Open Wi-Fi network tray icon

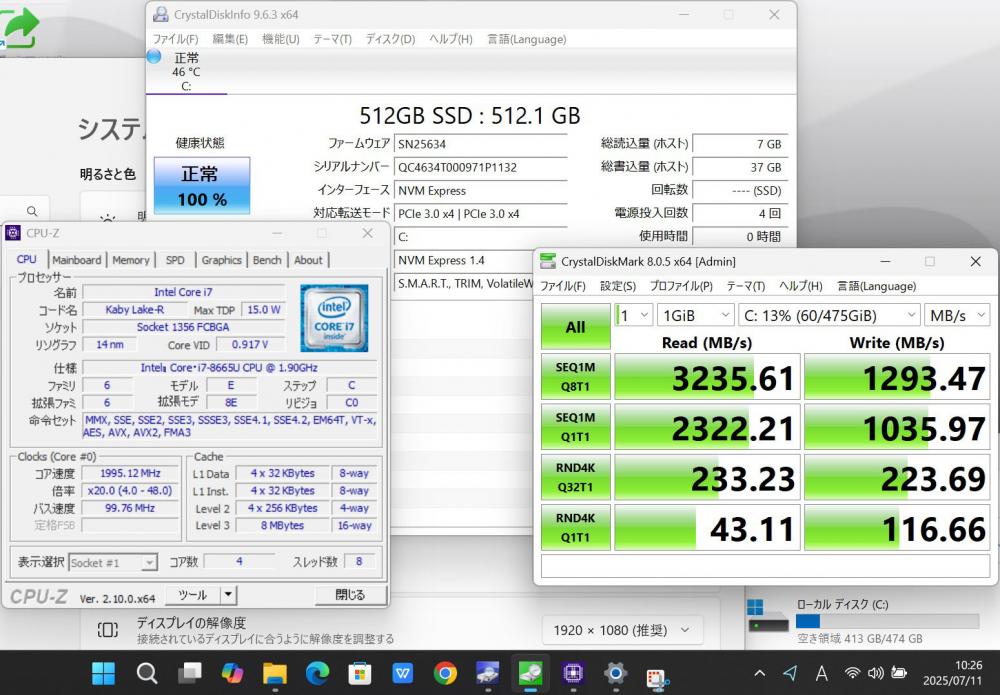[852, 673]
